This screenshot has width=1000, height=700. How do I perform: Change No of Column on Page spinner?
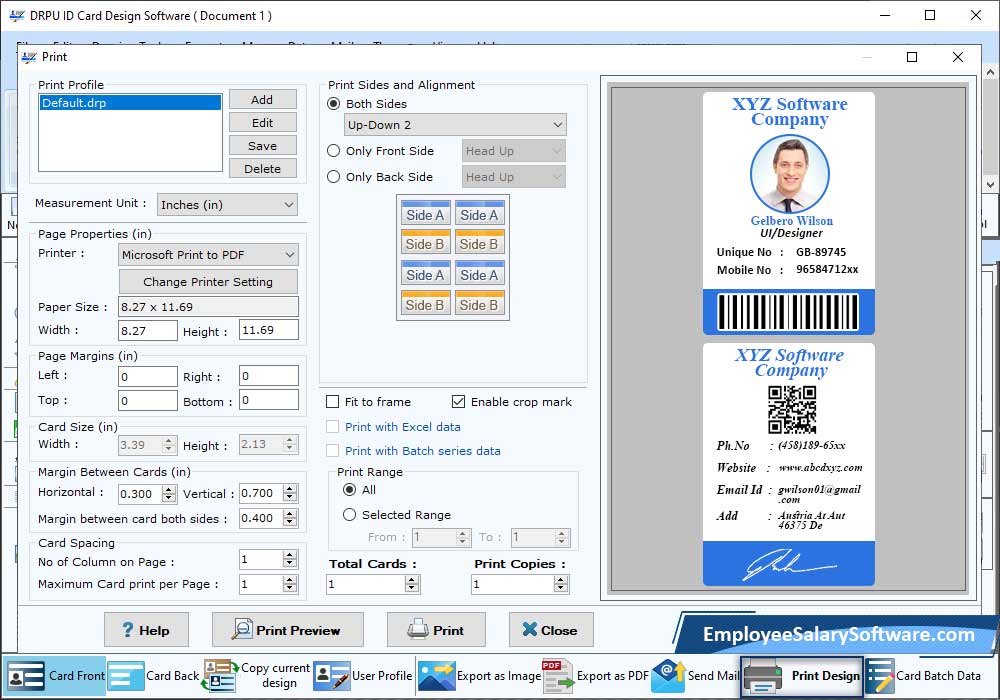[290, 560]
